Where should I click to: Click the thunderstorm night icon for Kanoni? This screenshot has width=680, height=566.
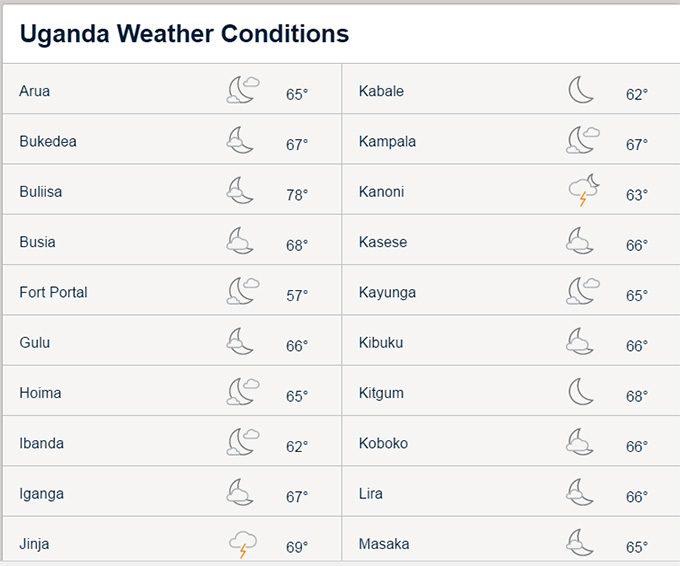coord(584,190)
